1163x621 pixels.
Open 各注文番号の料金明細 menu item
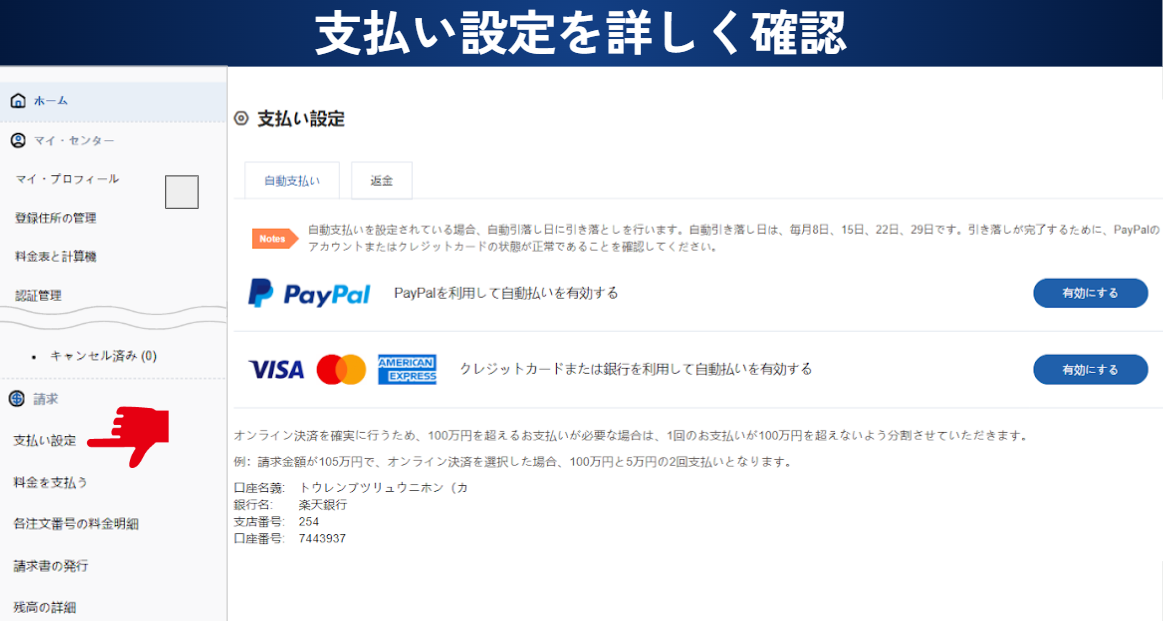click(76, 524)
